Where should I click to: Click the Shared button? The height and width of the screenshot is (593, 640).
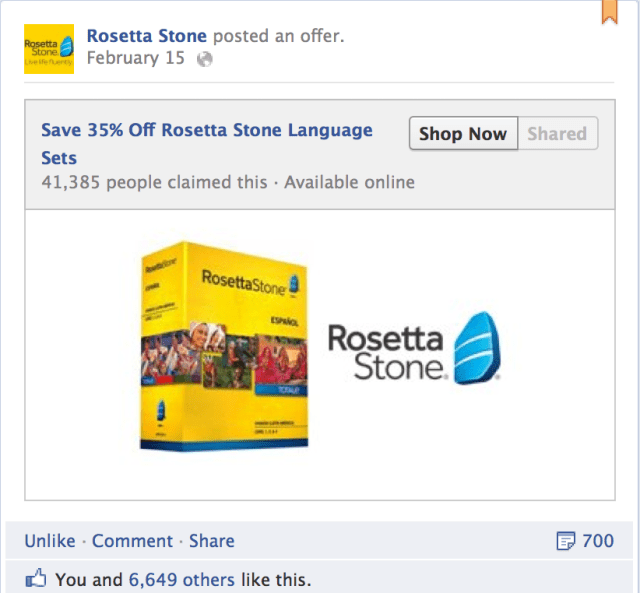(x=557, y=134)
